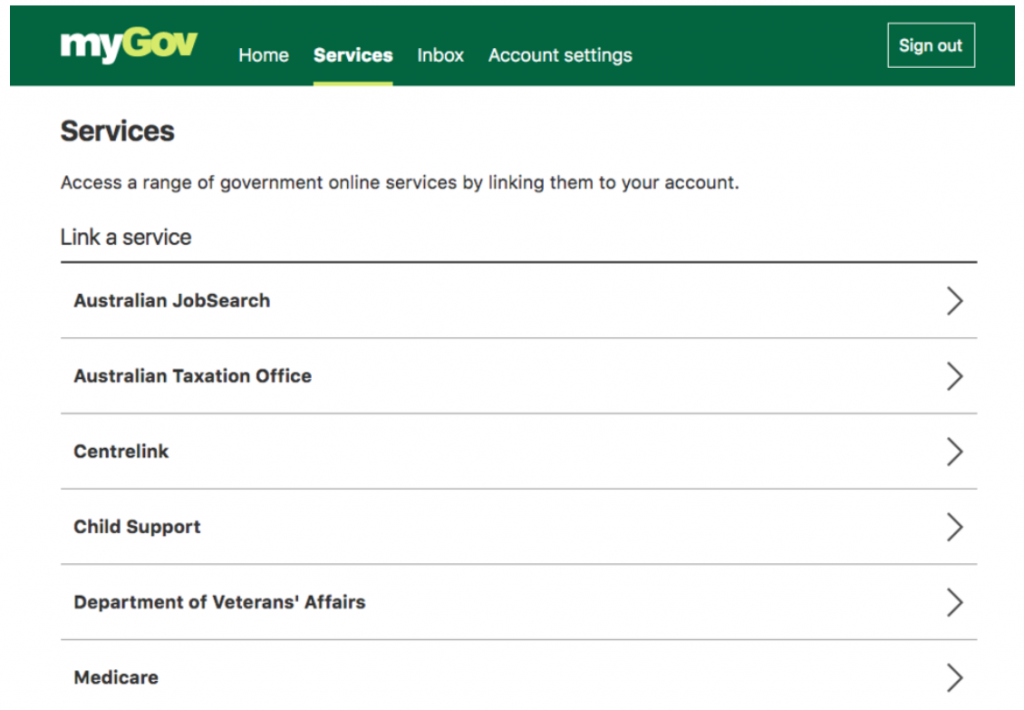
Task: Open the Centrelink service link
Action: pos(121,451)
